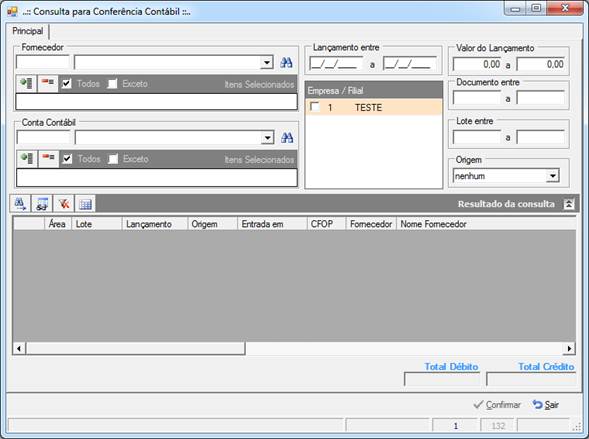This screenshot has width=589, height=439.
Task: Toggle the Todos checkbox under Fornecedor
Action: 67,83
